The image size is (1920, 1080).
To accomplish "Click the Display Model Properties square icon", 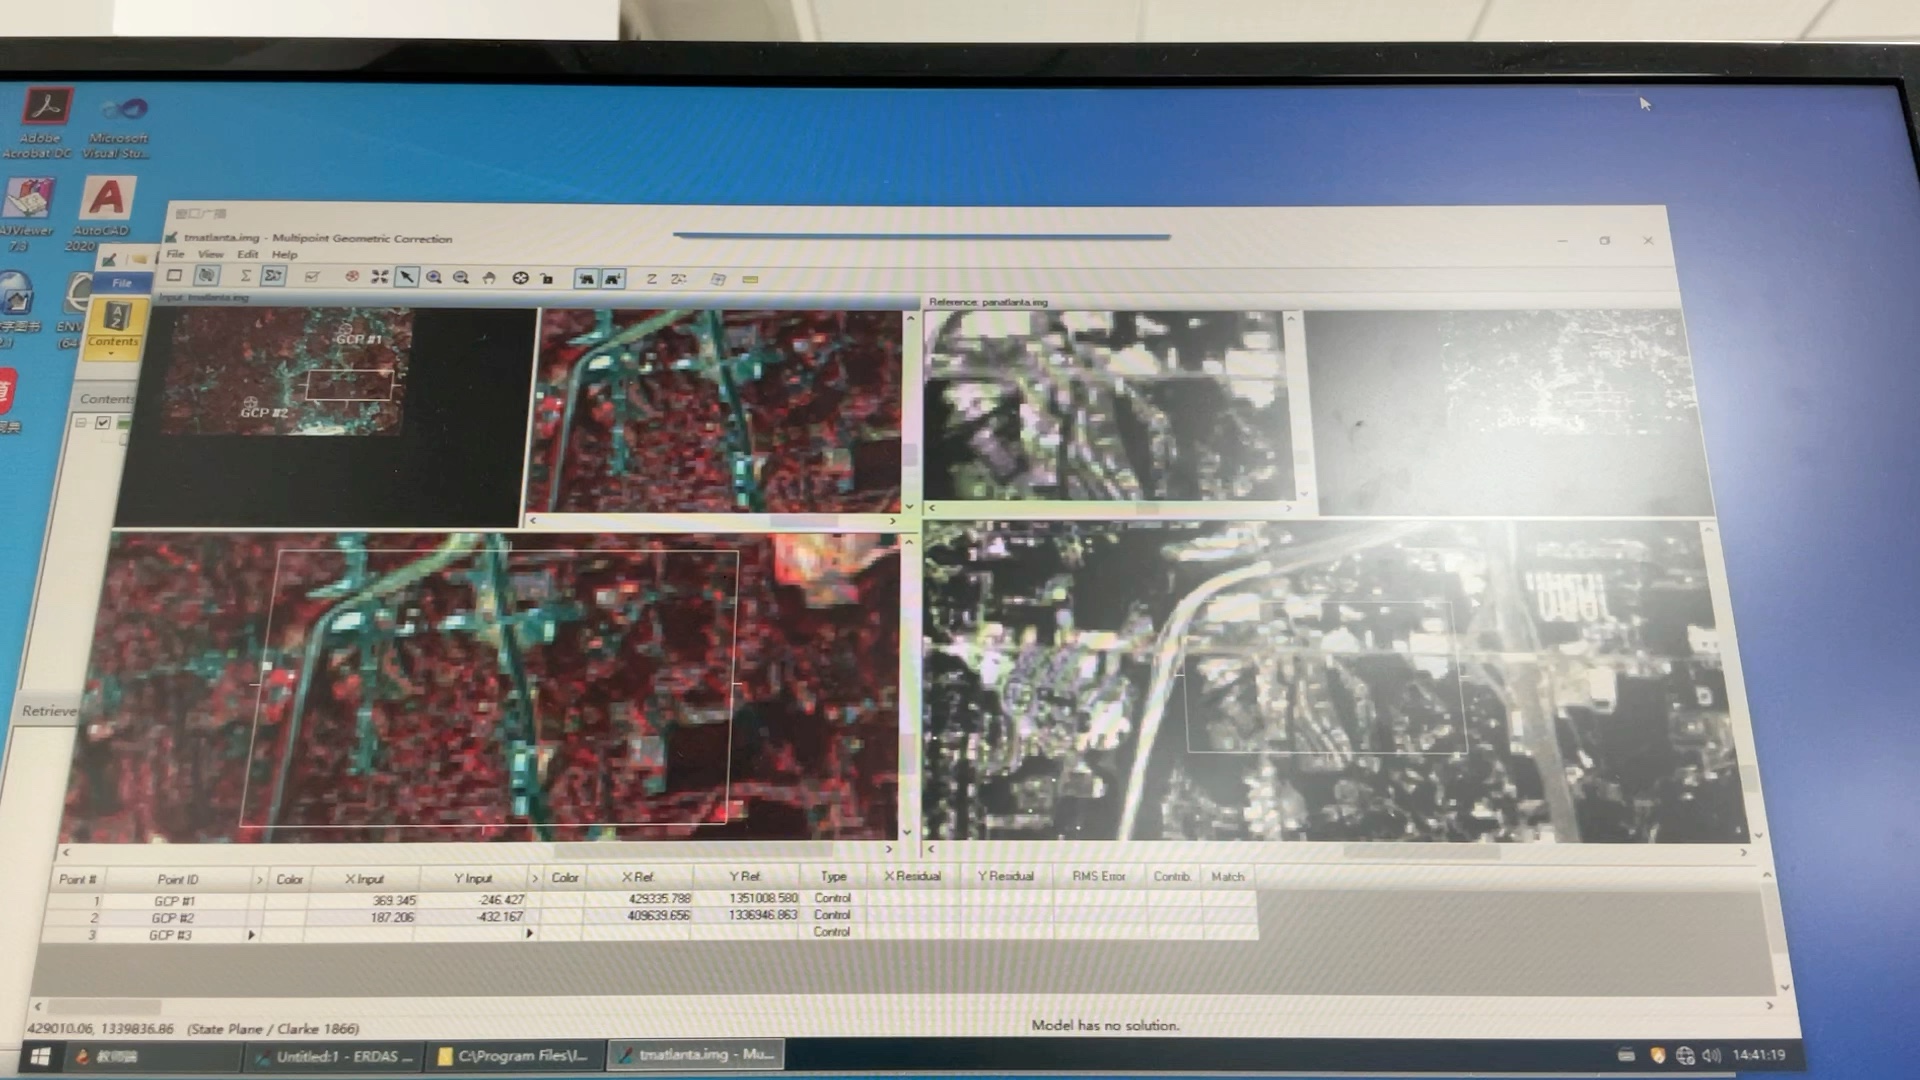I will [174, 275].
